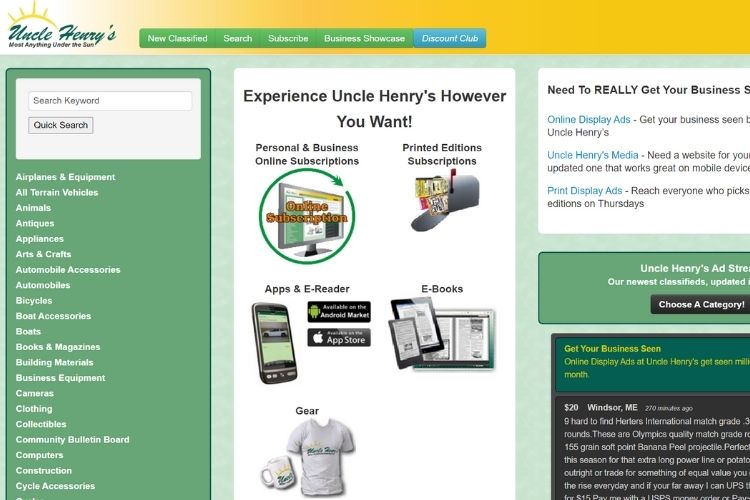Screen dimensions: 750x500
Task: Click the smartphone app image
Action: [275, 343]
